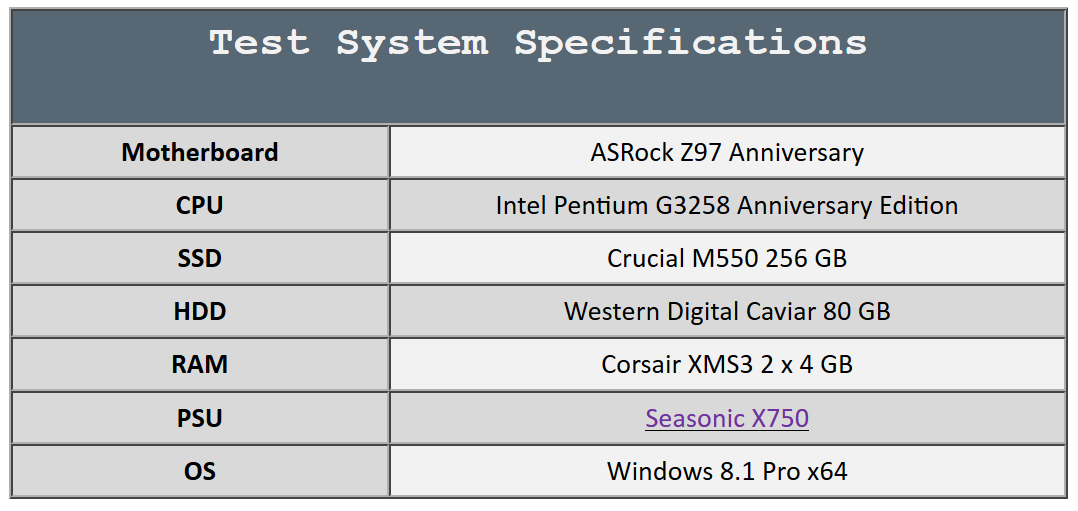This screenshot has height=511, width=1078.
Task: Click the word System in the title
Action: (412, 45)
